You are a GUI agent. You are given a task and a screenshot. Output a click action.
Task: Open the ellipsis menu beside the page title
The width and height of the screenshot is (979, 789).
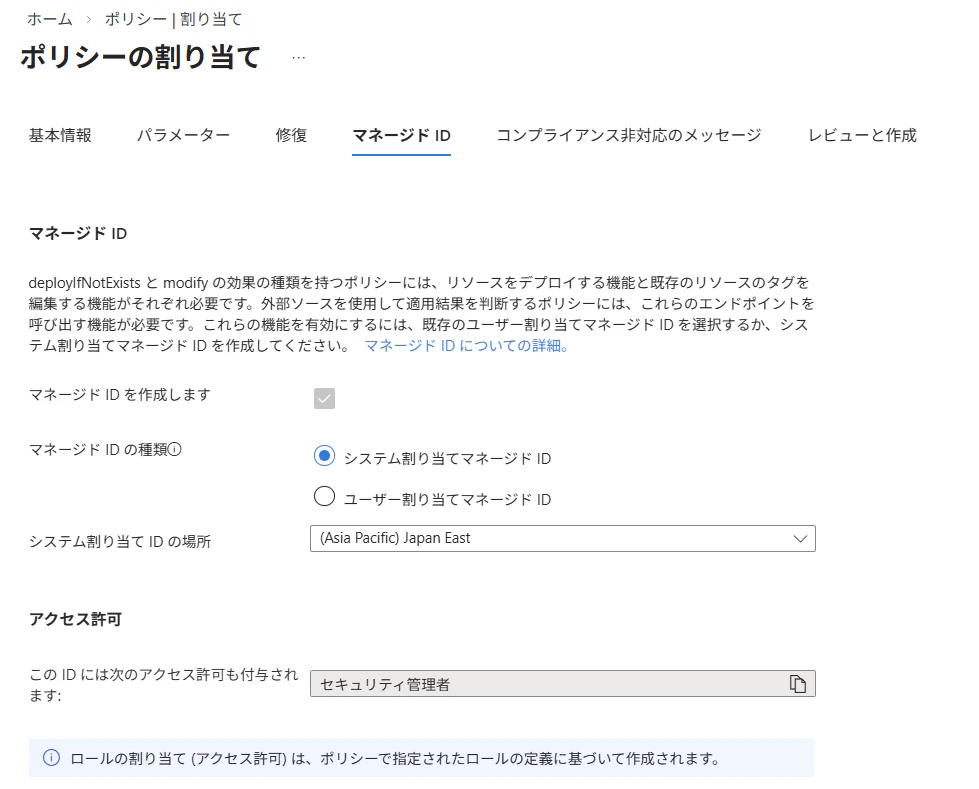(298, 57)
